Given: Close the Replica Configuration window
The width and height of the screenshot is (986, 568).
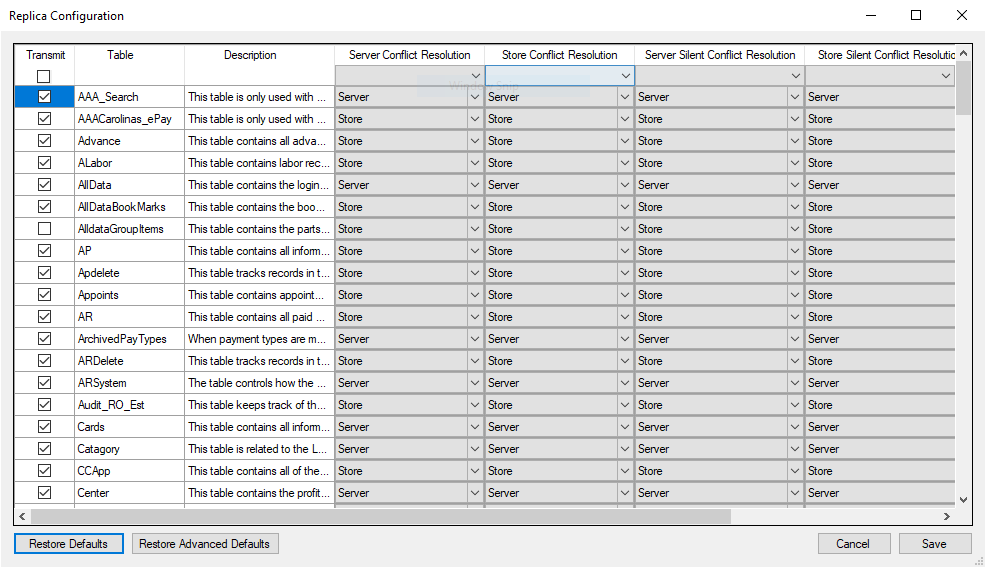Looking at the screenshot, I should click(x=961, y=15).
